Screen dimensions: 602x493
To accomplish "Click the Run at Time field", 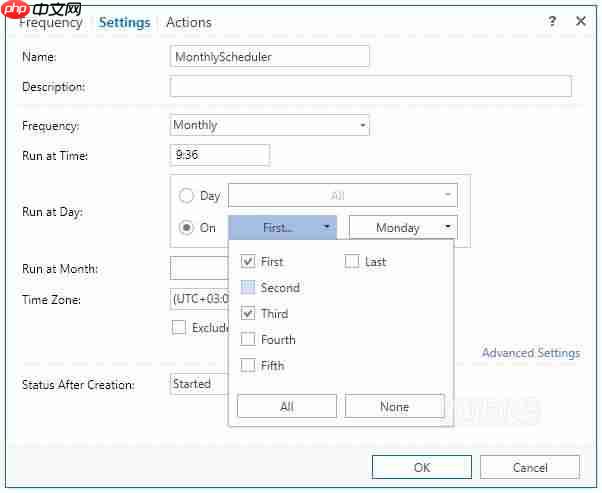I will click(220, 155).
